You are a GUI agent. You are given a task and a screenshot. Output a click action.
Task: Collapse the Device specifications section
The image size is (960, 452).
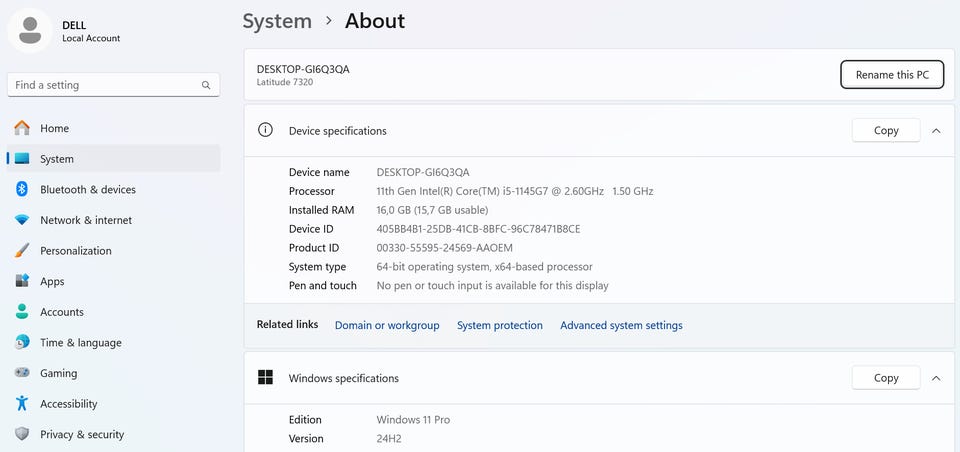point(936,130)
